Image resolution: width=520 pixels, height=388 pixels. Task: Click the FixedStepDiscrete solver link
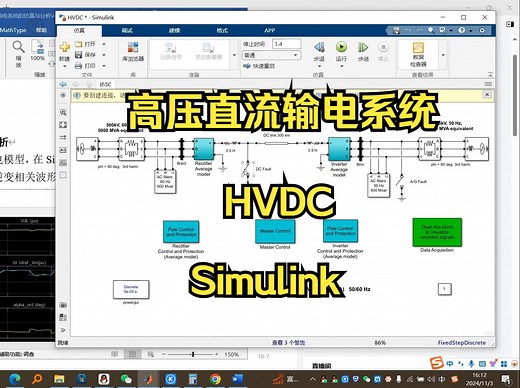click(462, 342)
